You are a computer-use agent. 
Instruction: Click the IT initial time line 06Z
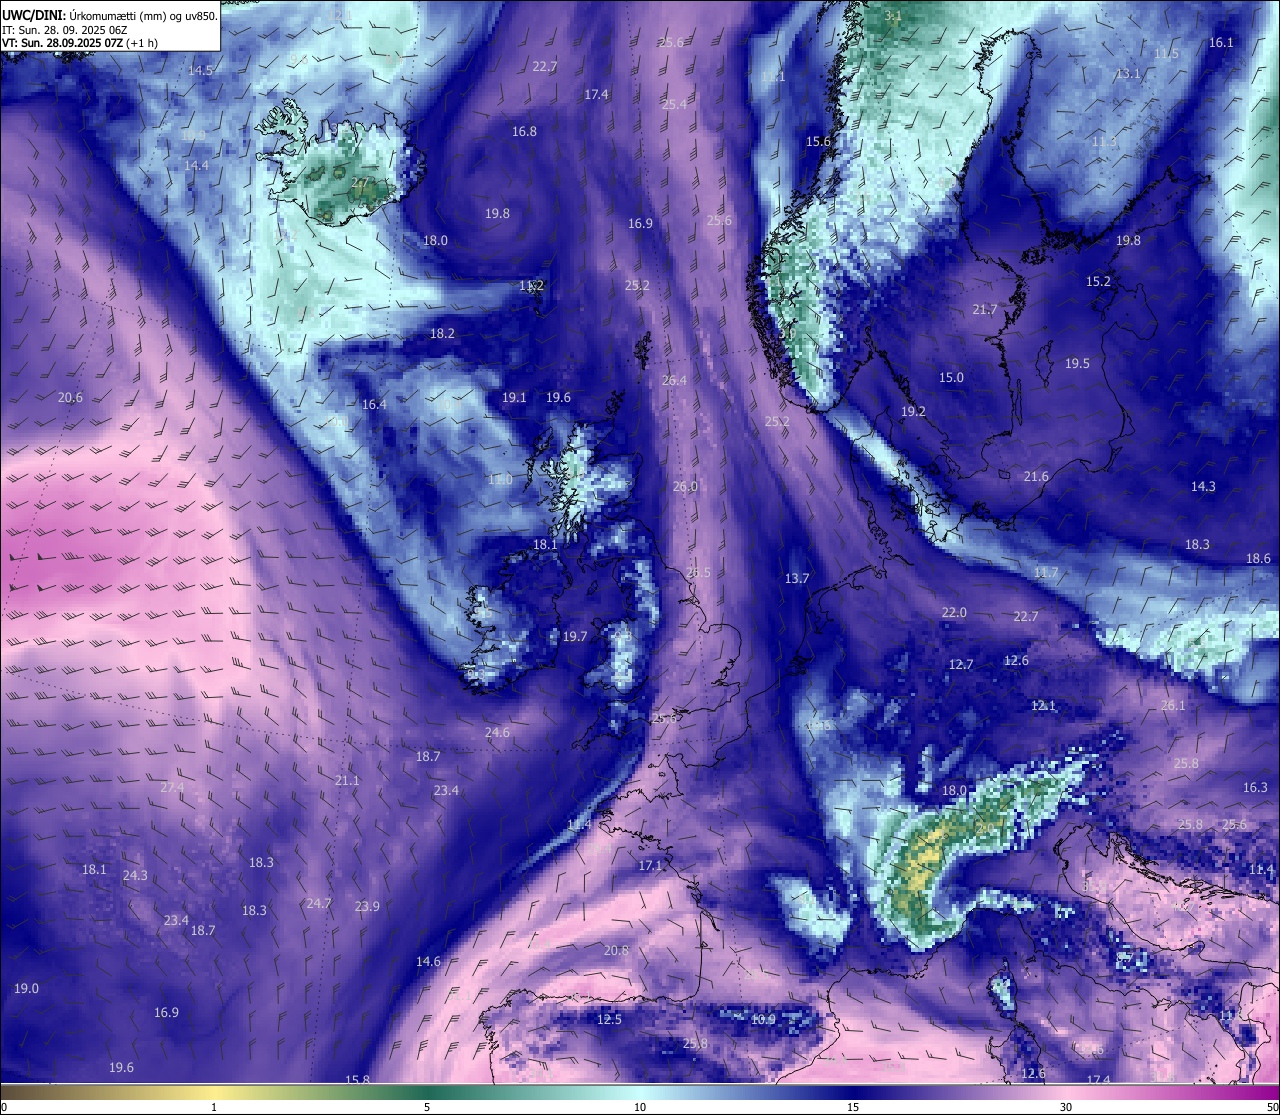pos(65,29)
